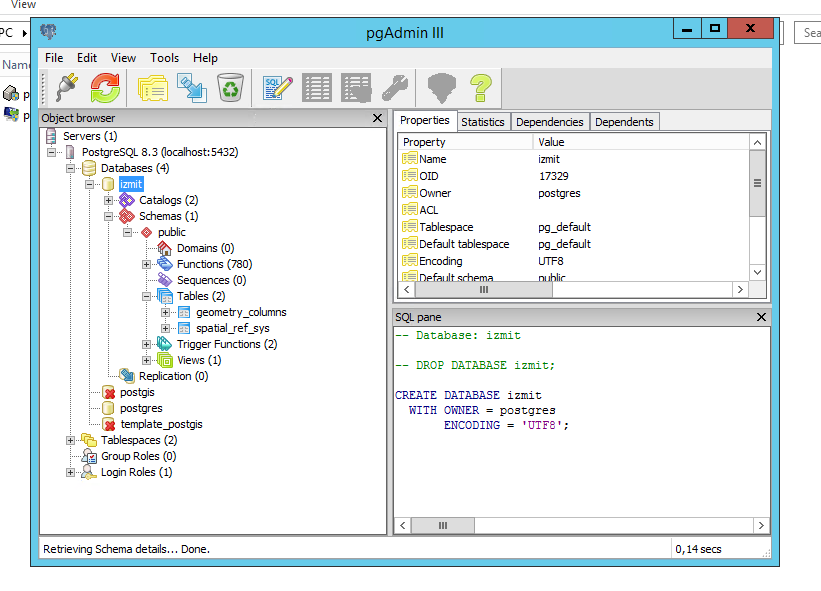Expand the Login Roles (1) node

click(x=70, y=472)
